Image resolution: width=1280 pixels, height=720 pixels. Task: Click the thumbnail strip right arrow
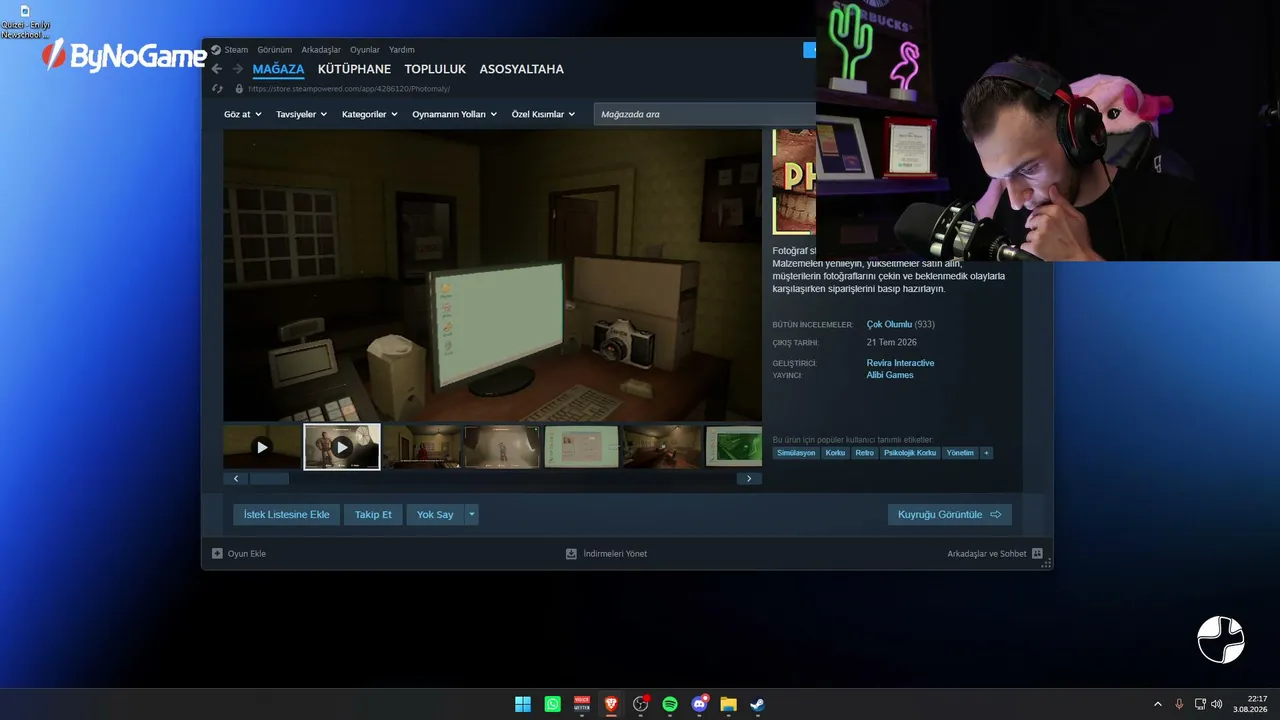749,479
